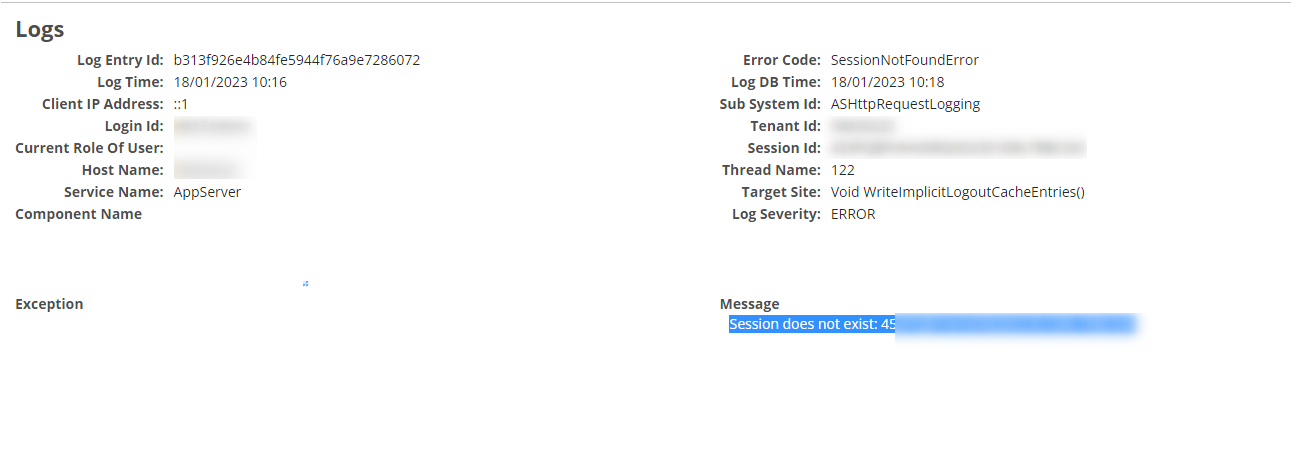Click the Message section label
The width and height of the screenshot is (1291, 462).
(749, 304)
